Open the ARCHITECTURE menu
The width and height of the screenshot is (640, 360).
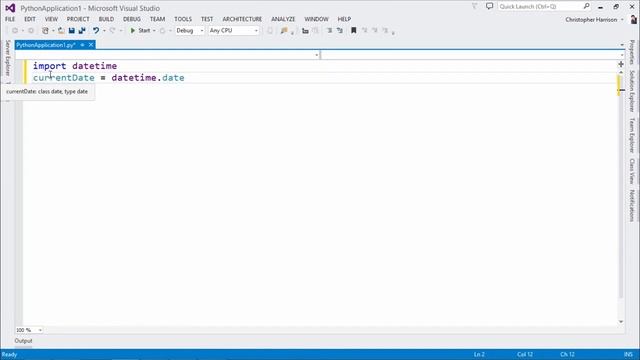coord(242,19)
